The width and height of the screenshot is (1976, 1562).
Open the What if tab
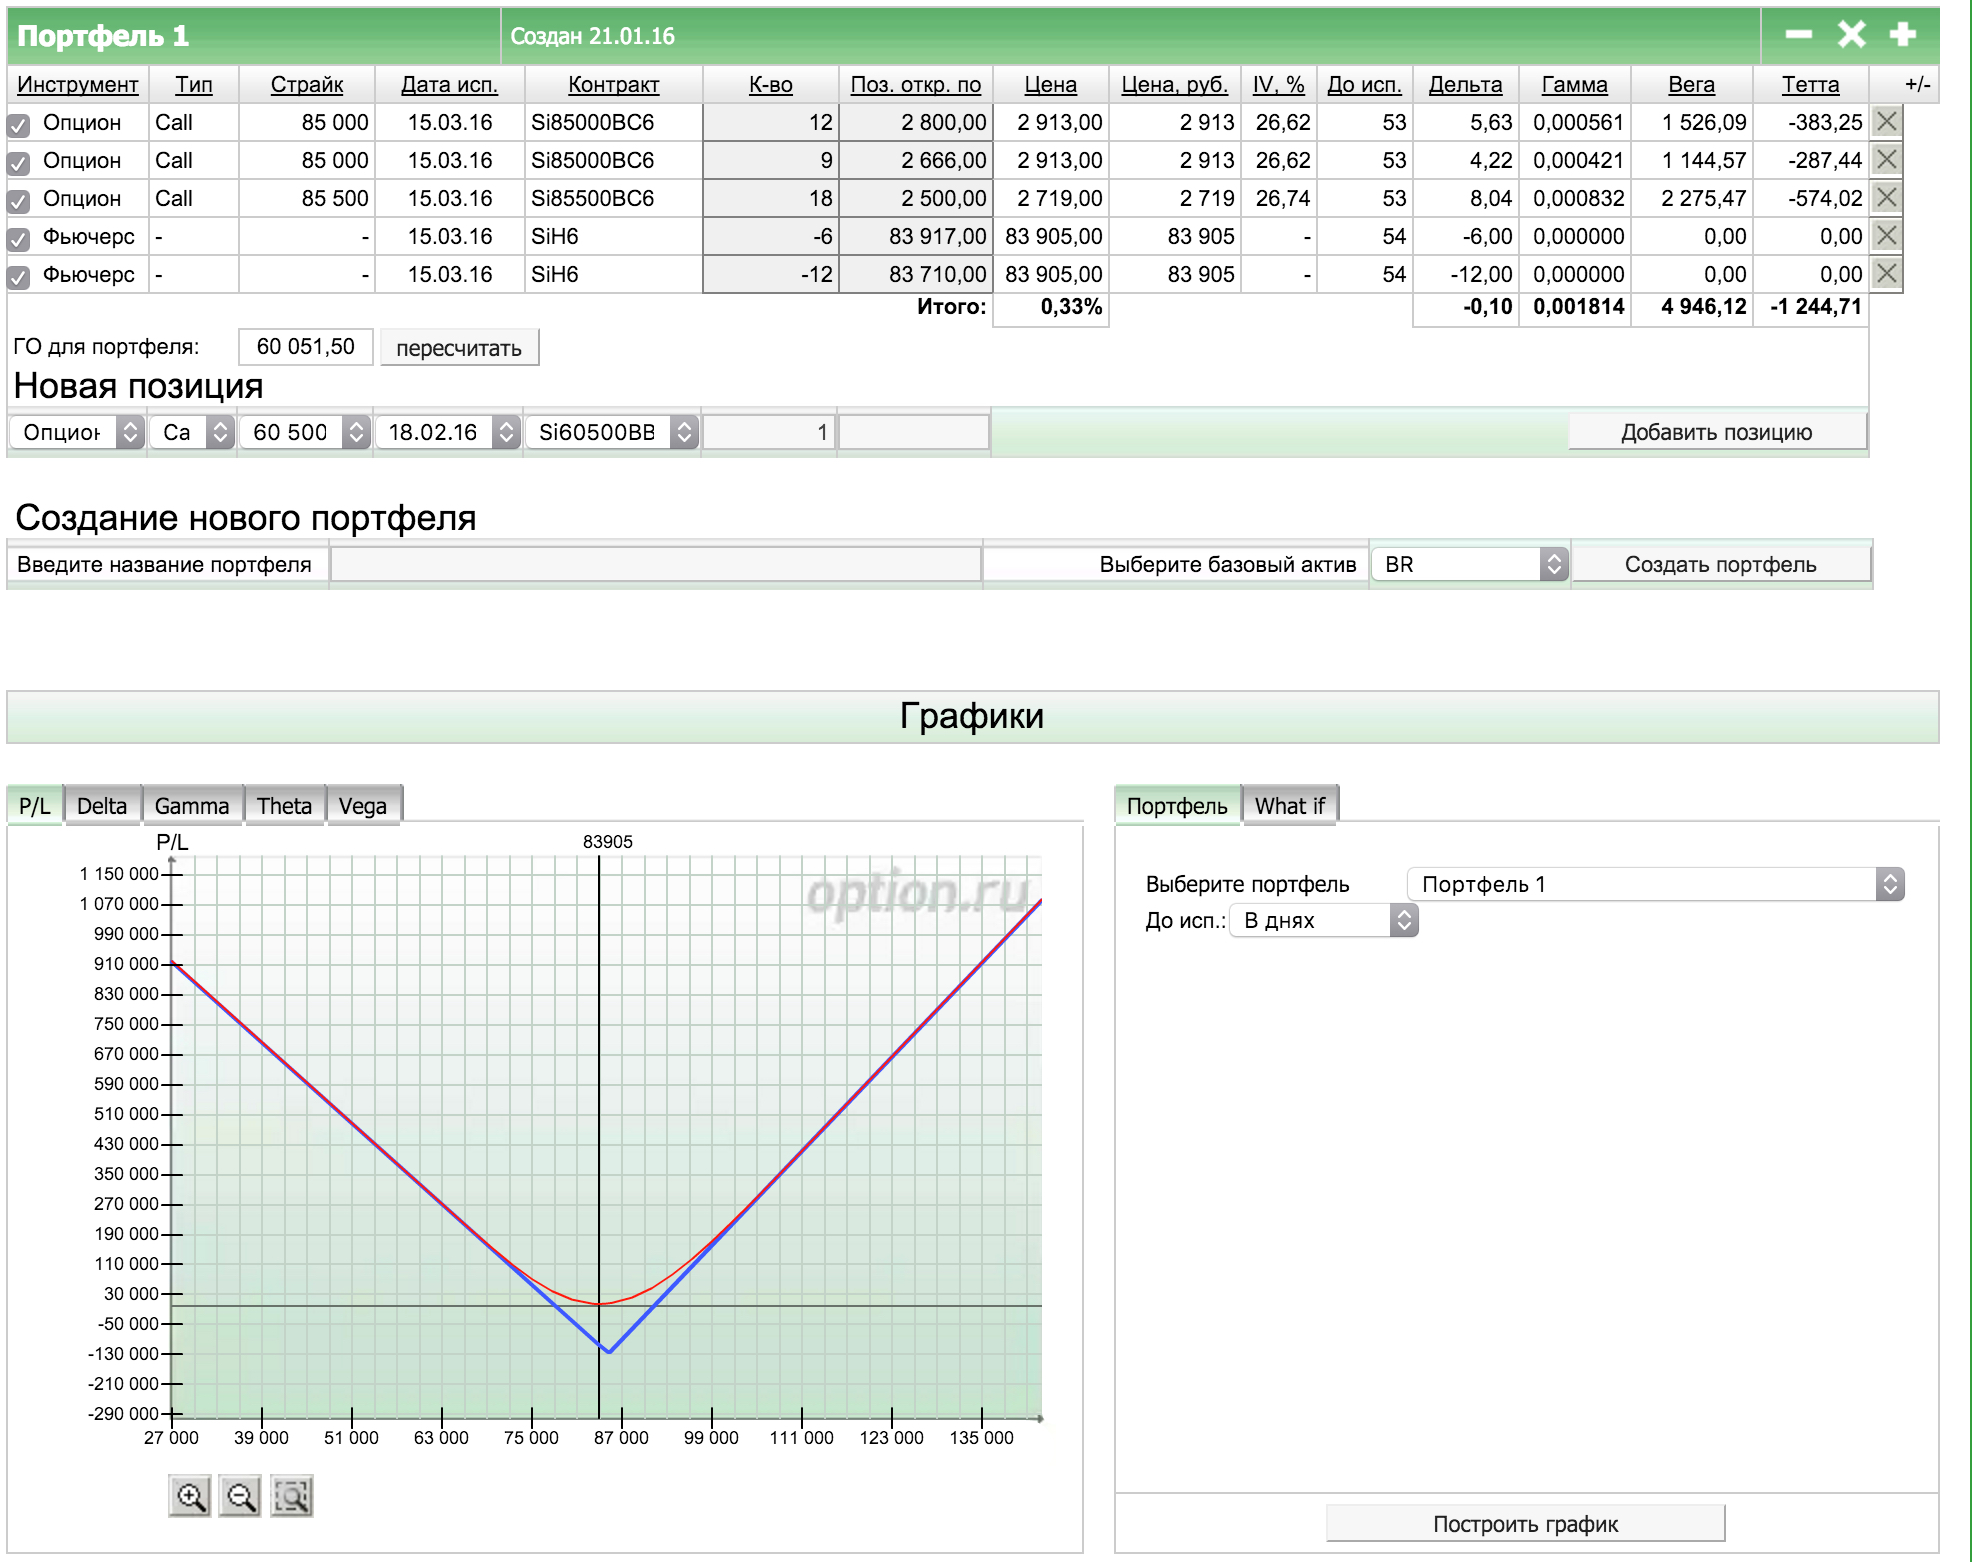tap(1289, 806)
